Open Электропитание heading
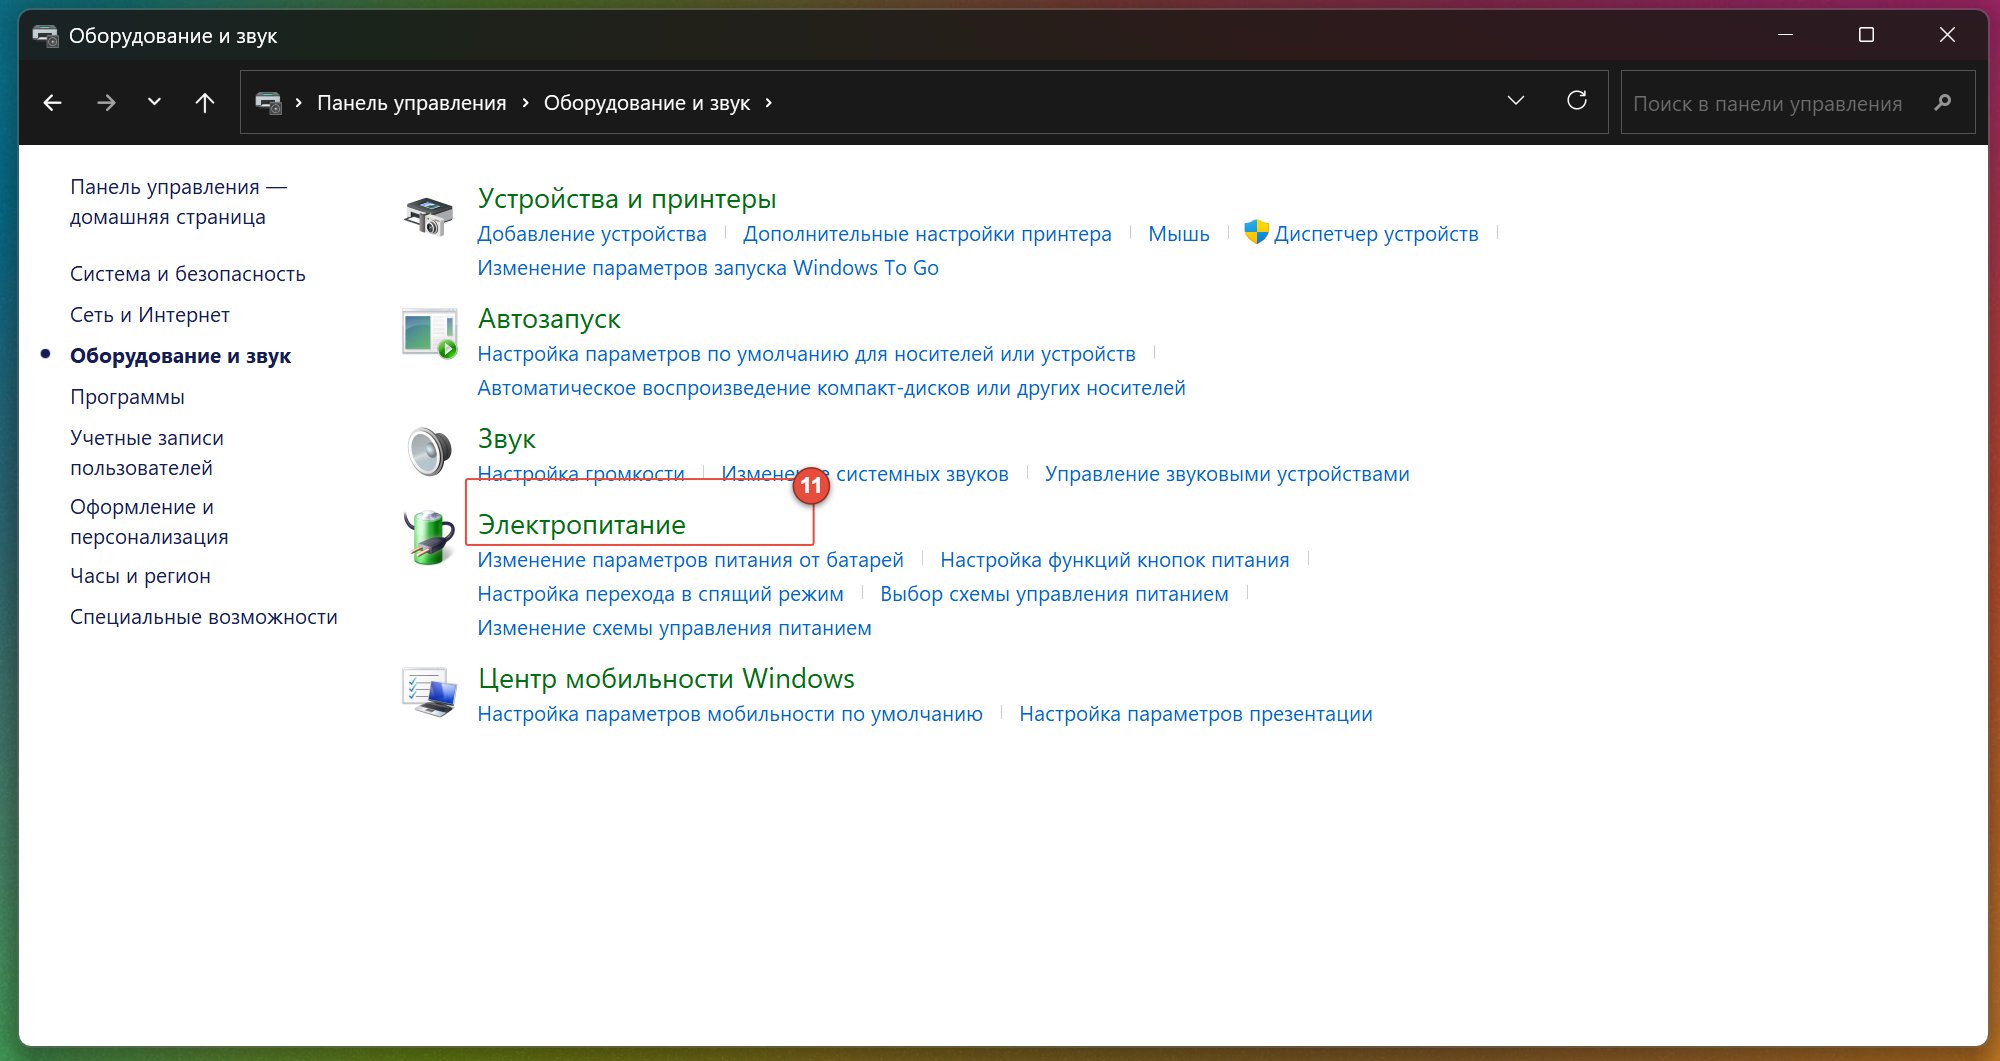Image resolution: width=2000 pixels, height=1061 pixels. coord(582,525)
